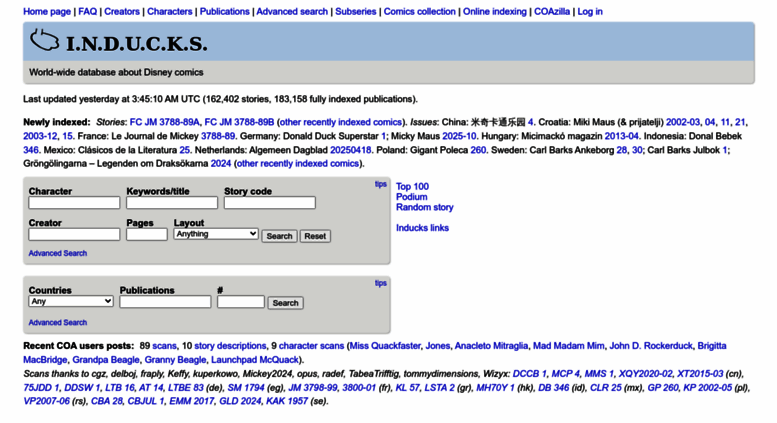Open the MH70Y 1 scan link

(496, 387)
